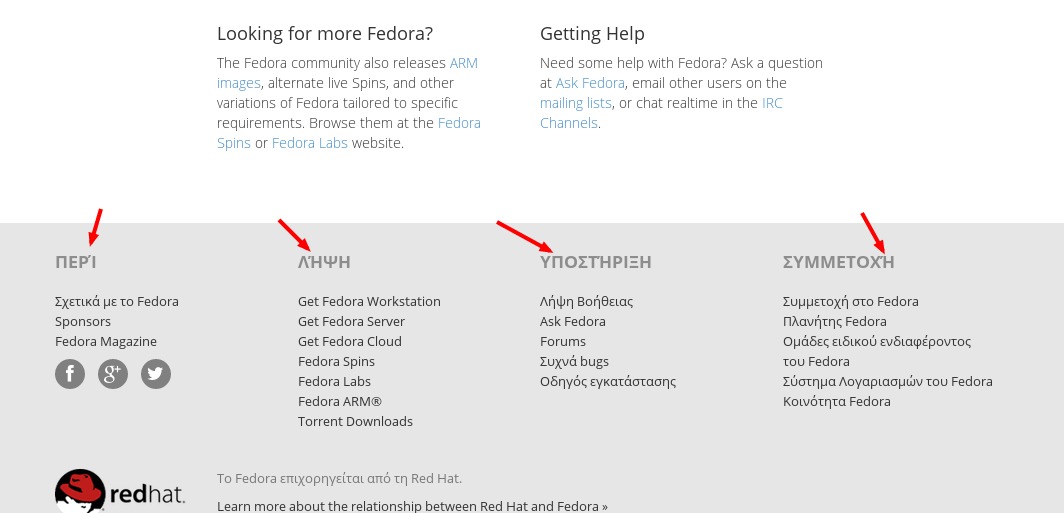This screenshot has height=513, width=1064.
Task: Open the mailing lists link
Action: 575,103
